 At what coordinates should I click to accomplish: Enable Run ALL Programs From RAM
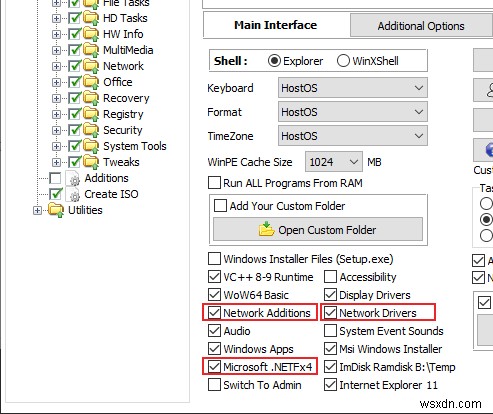[214, 183]
